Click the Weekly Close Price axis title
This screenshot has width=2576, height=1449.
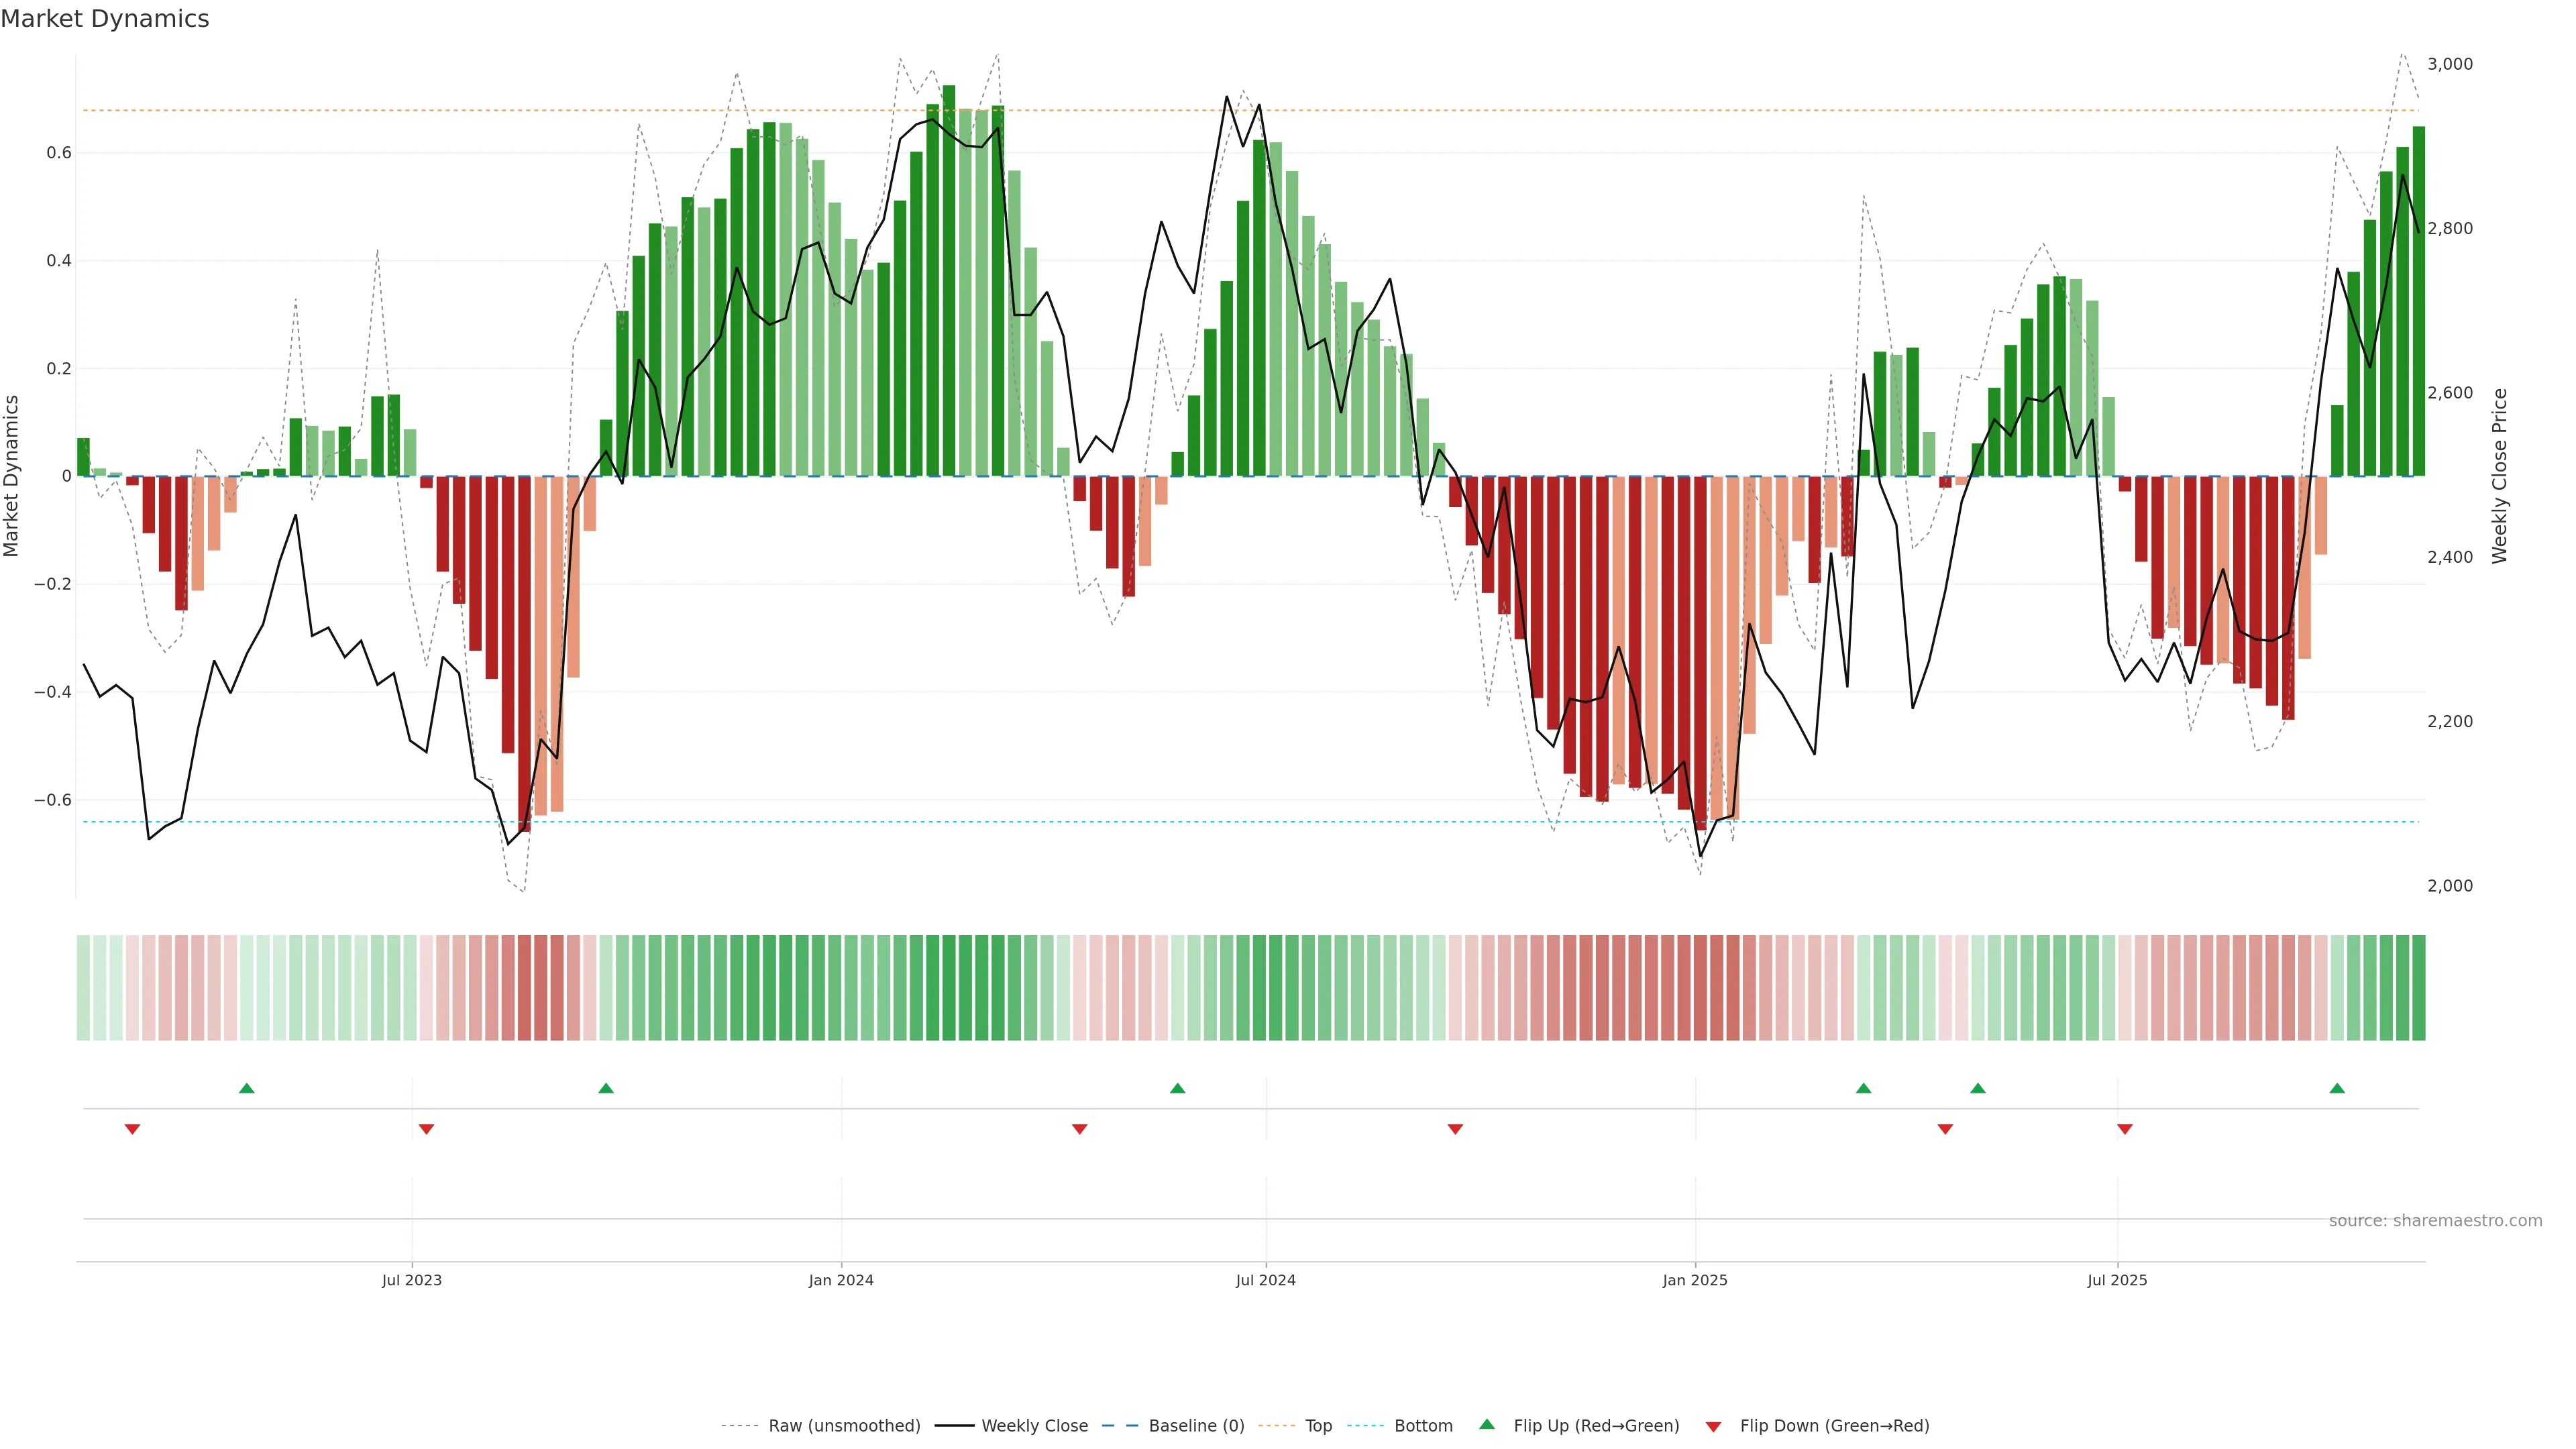(2499, 476)
